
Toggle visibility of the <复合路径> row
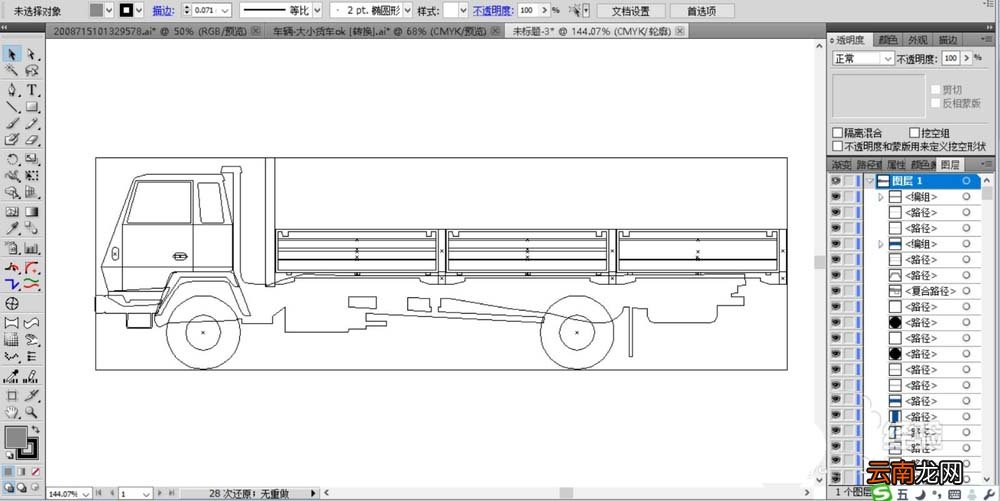835,291
